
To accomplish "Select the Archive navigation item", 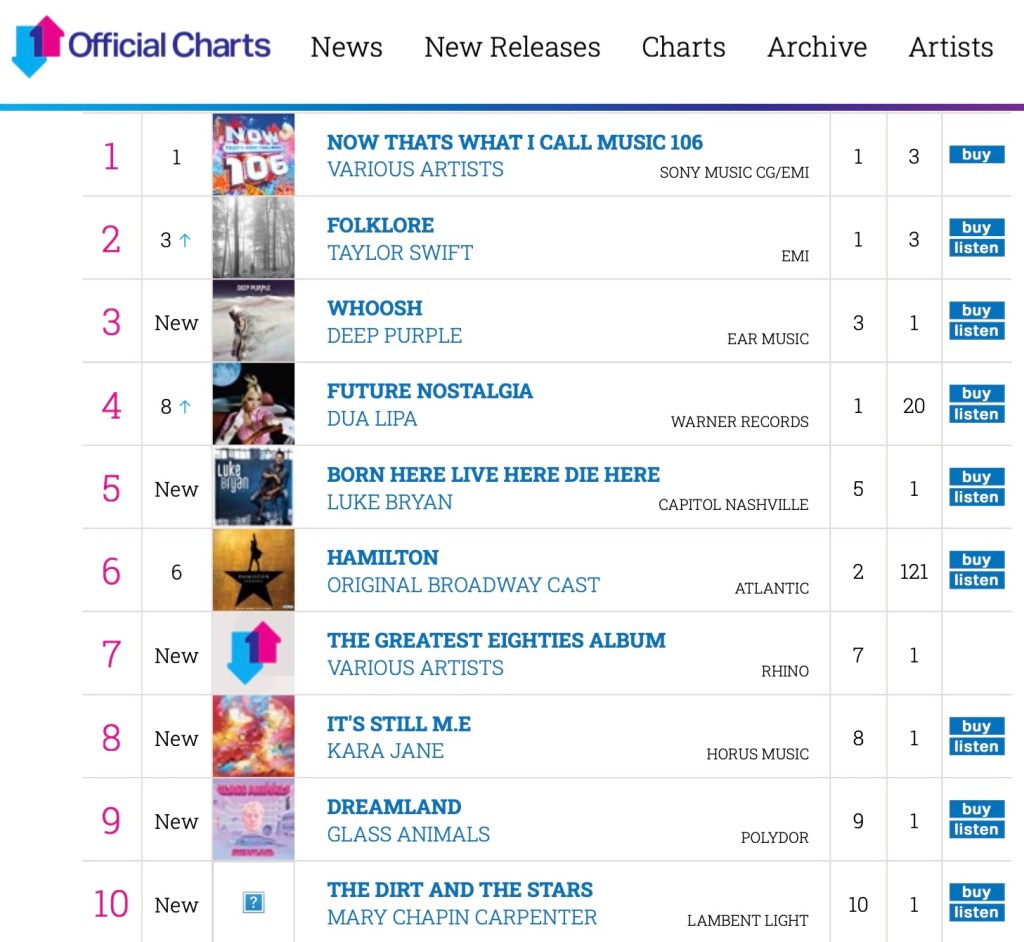I will pos(817,47).
